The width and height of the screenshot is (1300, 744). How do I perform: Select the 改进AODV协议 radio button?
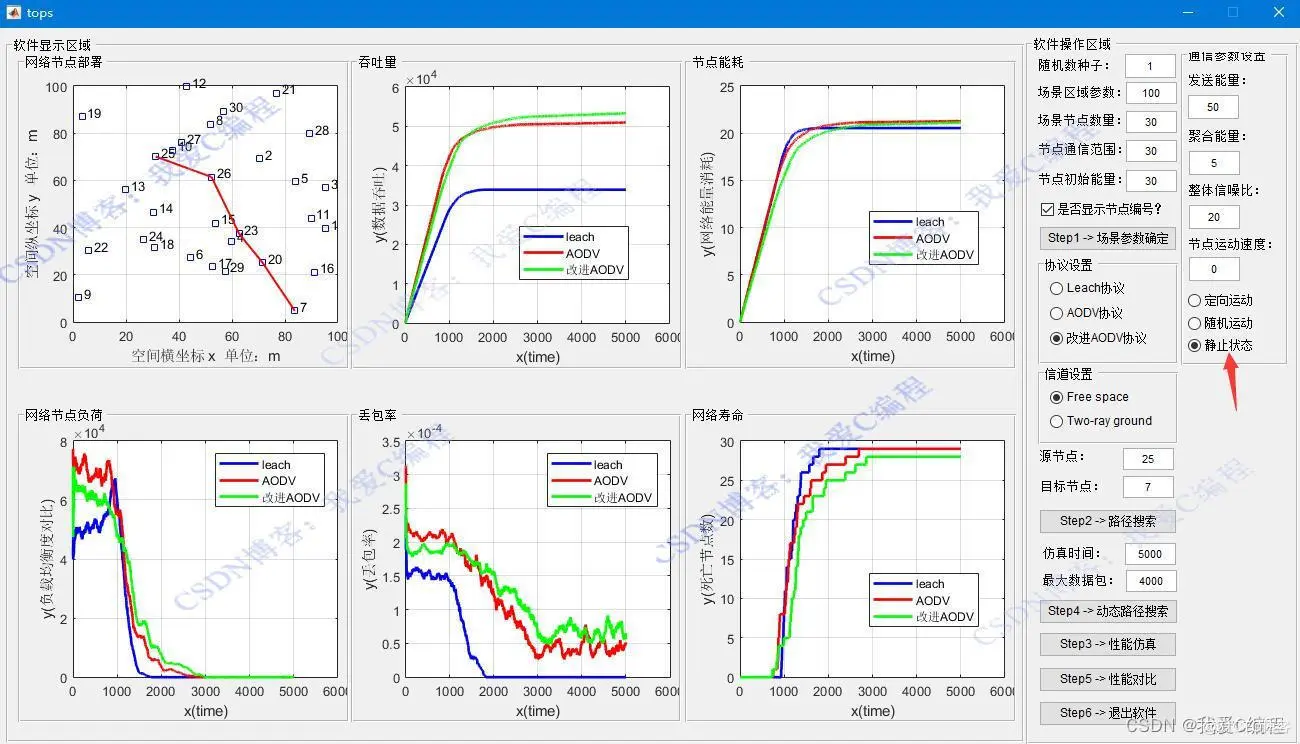(1056, 338)
